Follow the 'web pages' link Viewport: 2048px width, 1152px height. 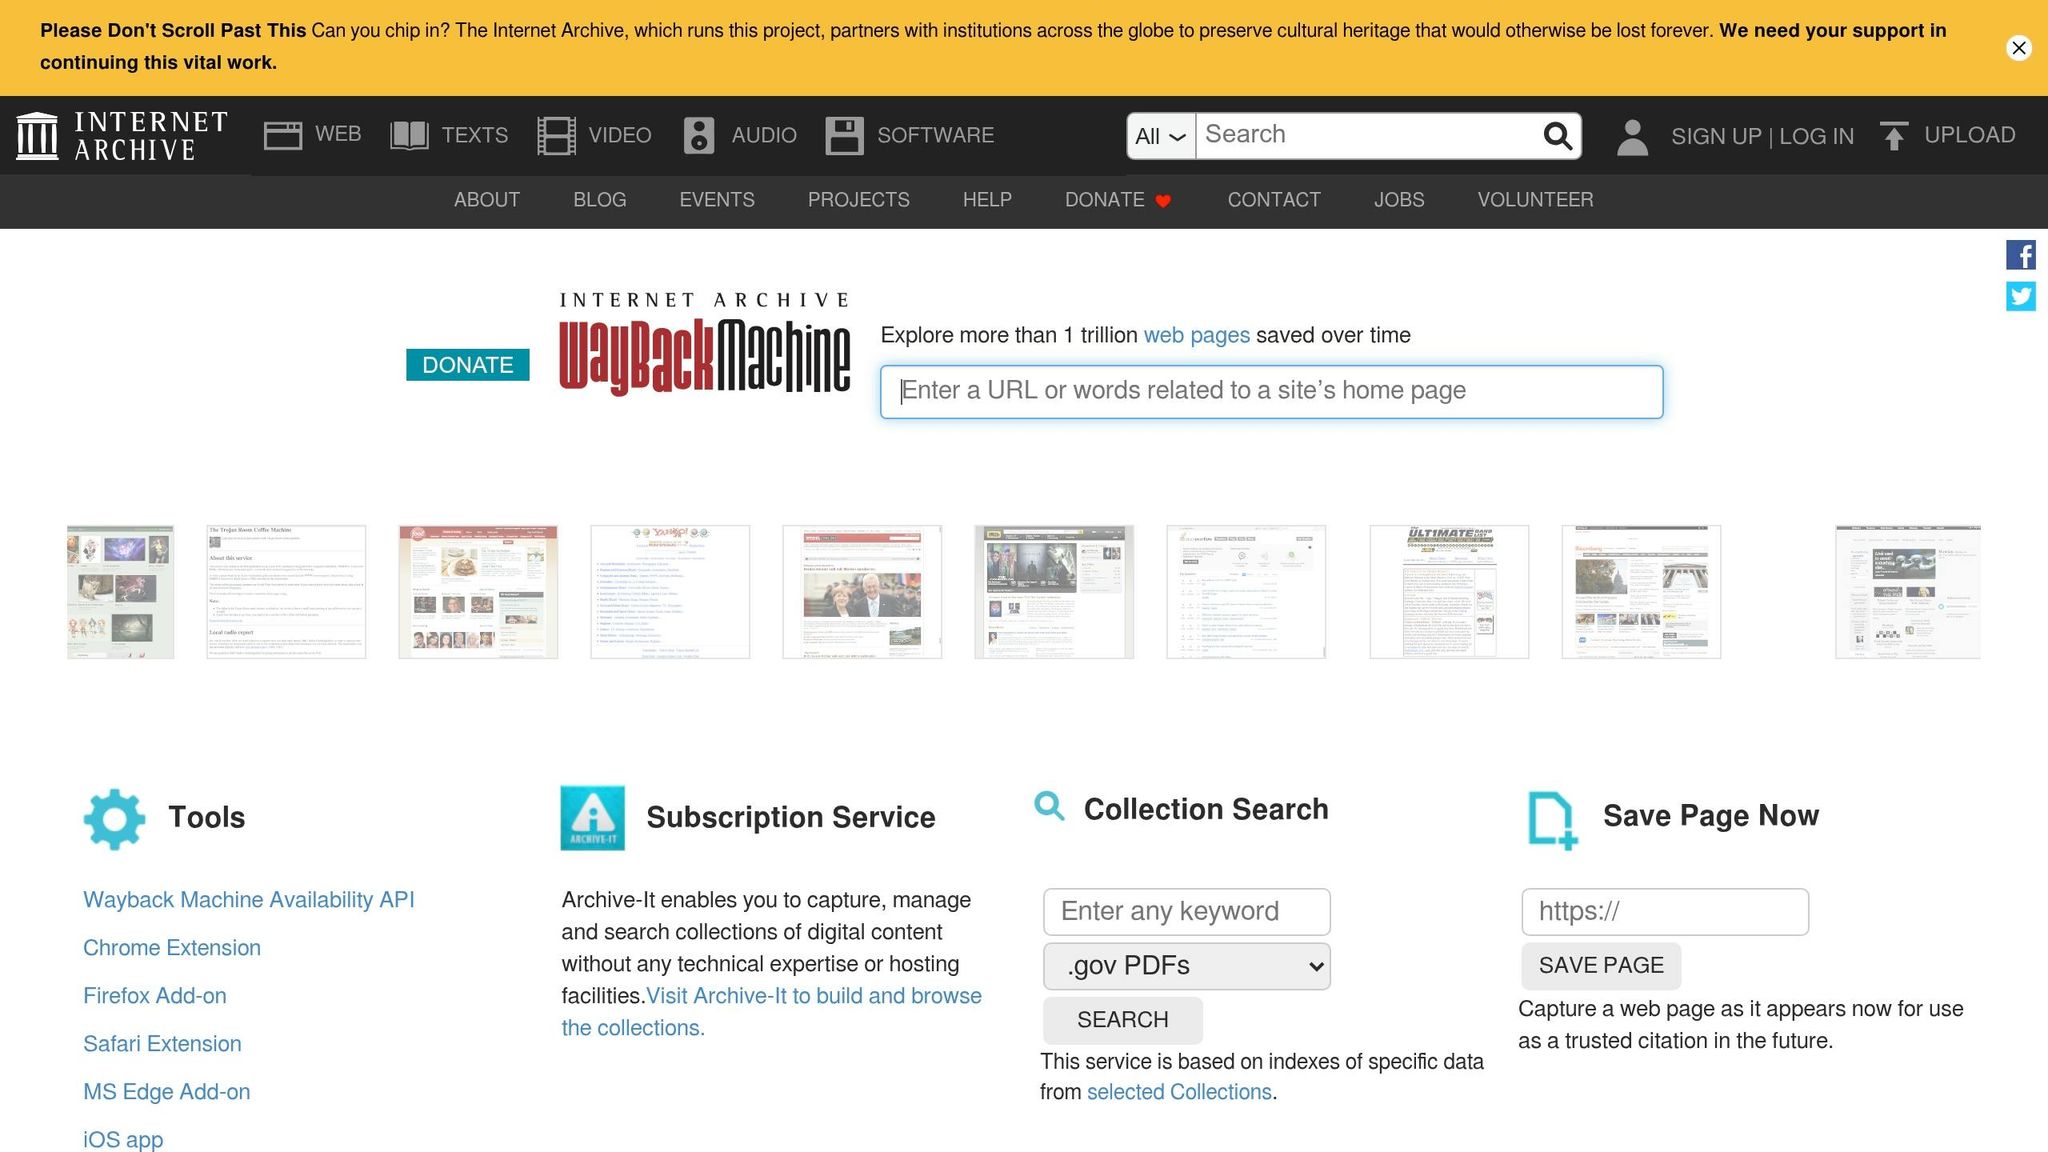pyautogui.click(x=1196, y=336)
